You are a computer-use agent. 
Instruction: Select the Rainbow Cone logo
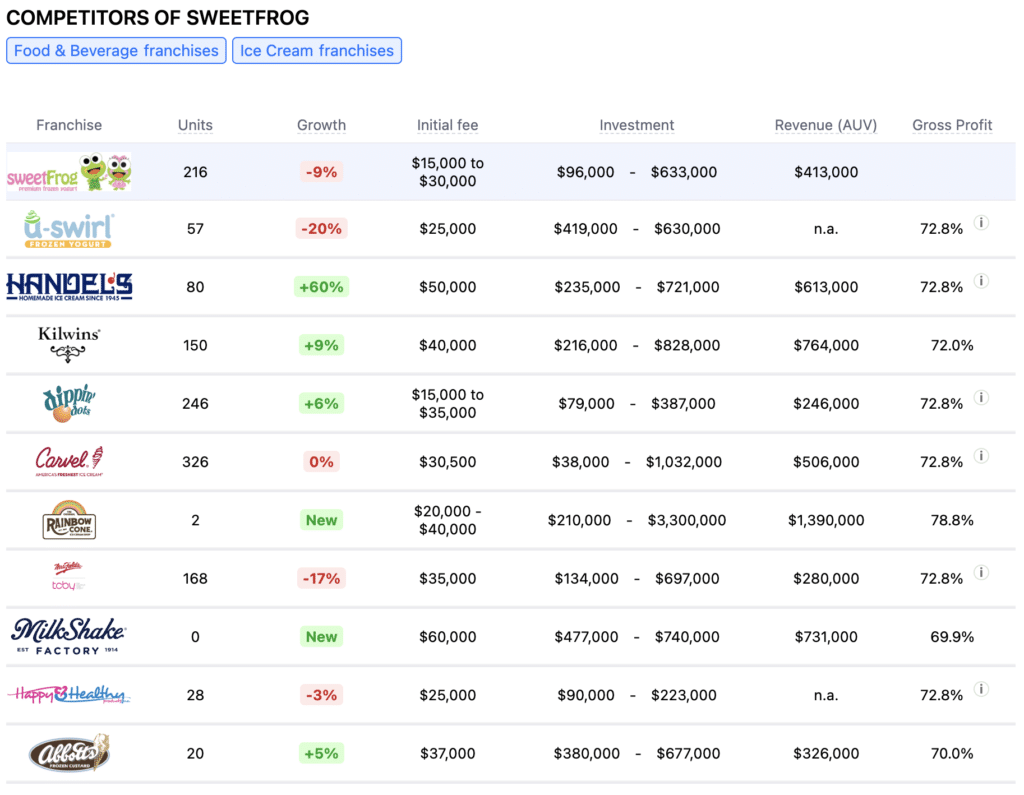click(69, 520)
